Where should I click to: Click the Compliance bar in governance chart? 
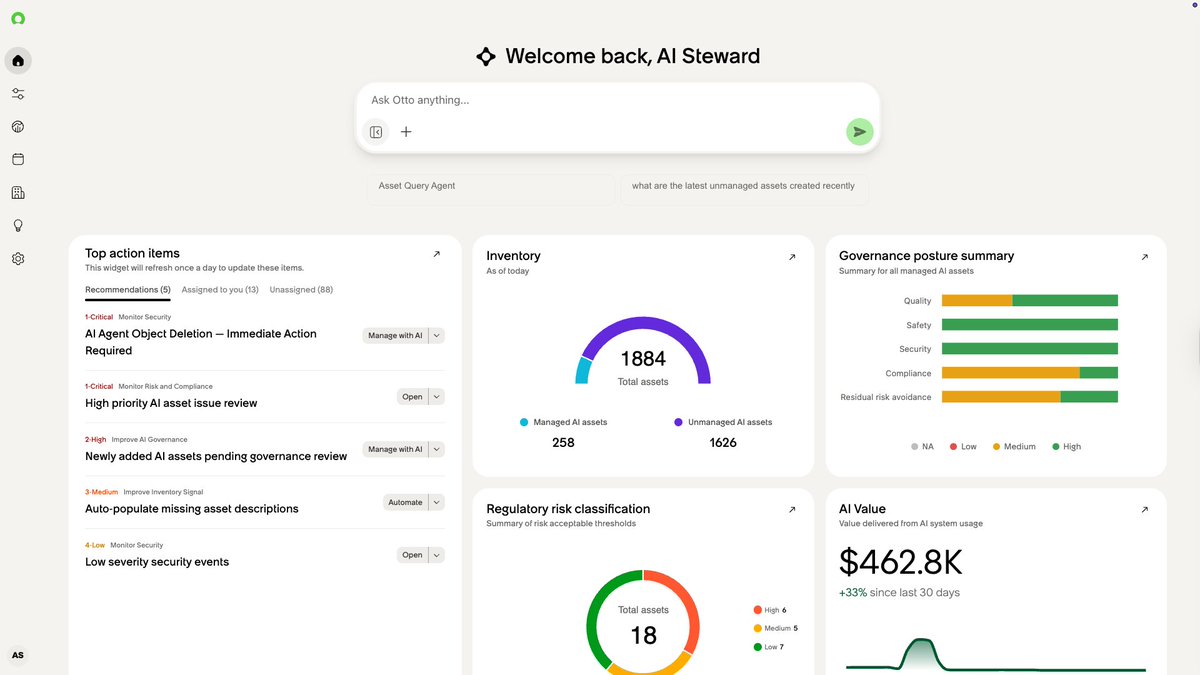(x=1030, y=373)
